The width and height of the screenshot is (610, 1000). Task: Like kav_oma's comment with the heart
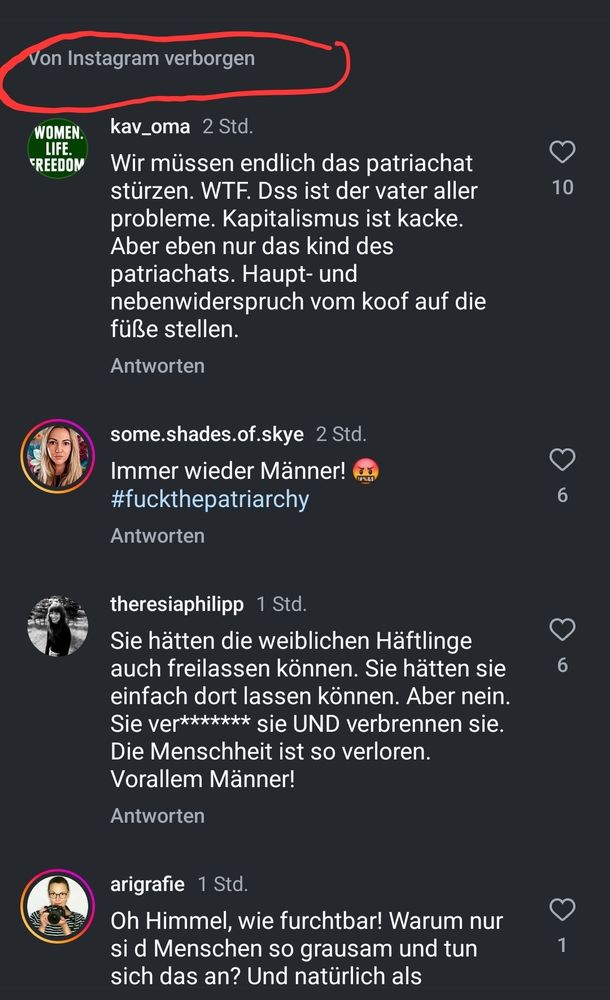(x=563, y=152)
